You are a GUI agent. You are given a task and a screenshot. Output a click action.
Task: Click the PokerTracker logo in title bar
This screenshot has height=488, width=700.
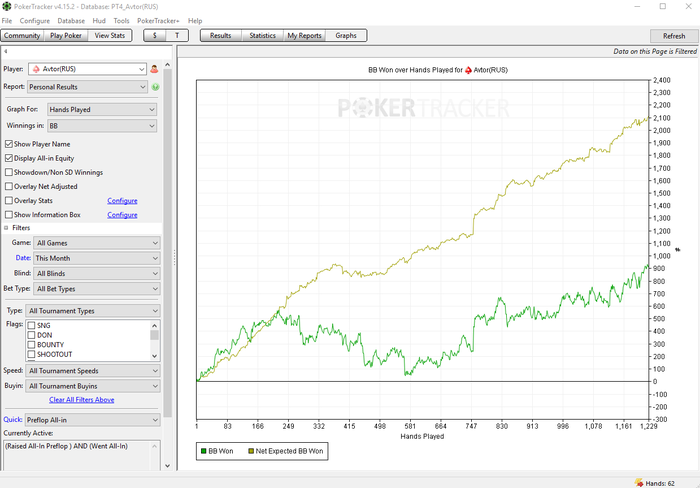[7, 7]
